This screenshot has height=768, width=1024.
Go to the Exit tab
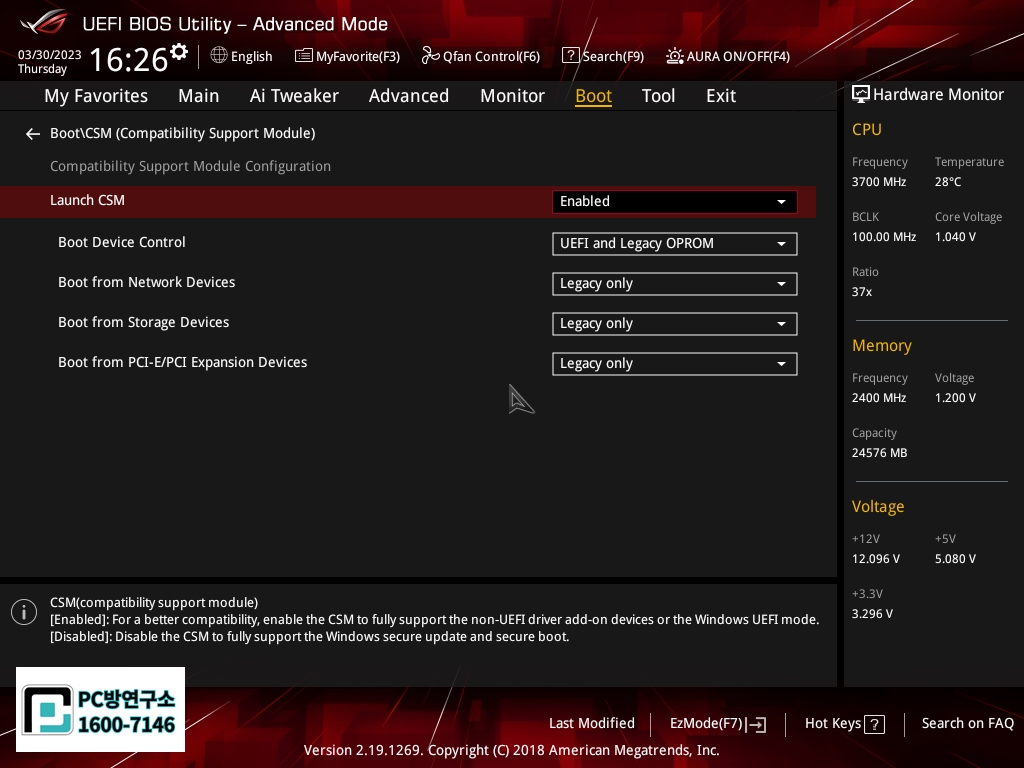721,96
